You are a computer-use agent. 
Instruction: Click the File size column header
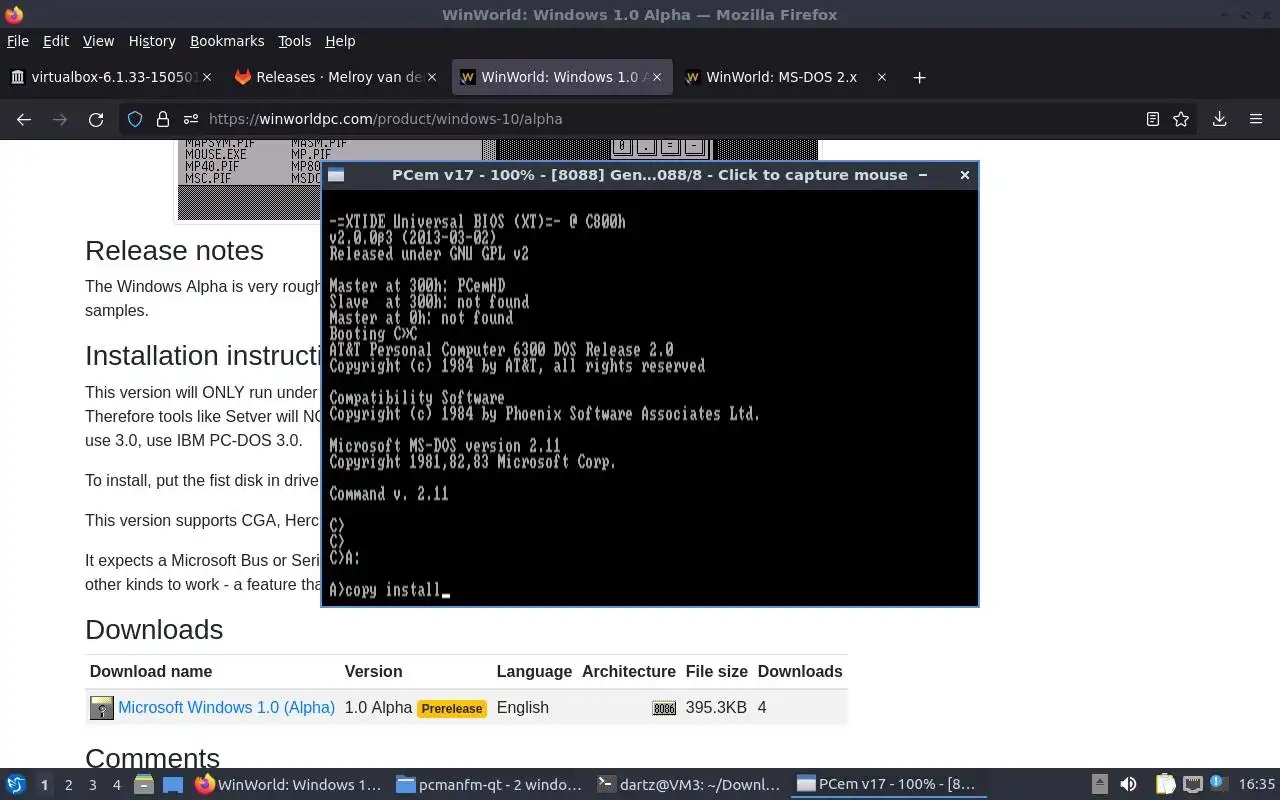[x=717, y=672]
